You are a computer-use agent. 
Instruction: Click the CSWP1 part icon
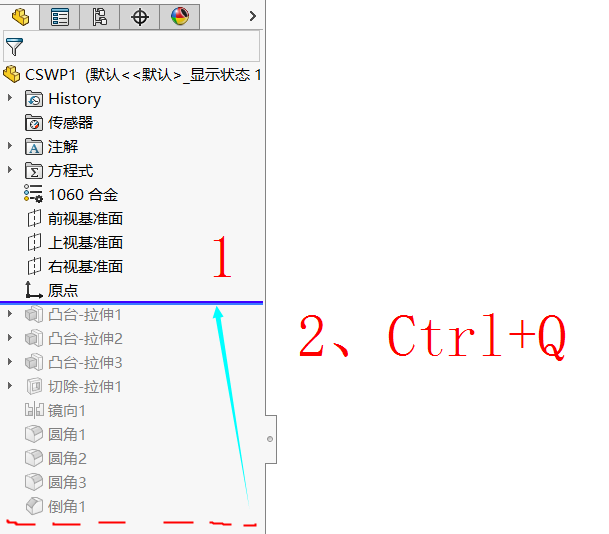click(12, 74)
